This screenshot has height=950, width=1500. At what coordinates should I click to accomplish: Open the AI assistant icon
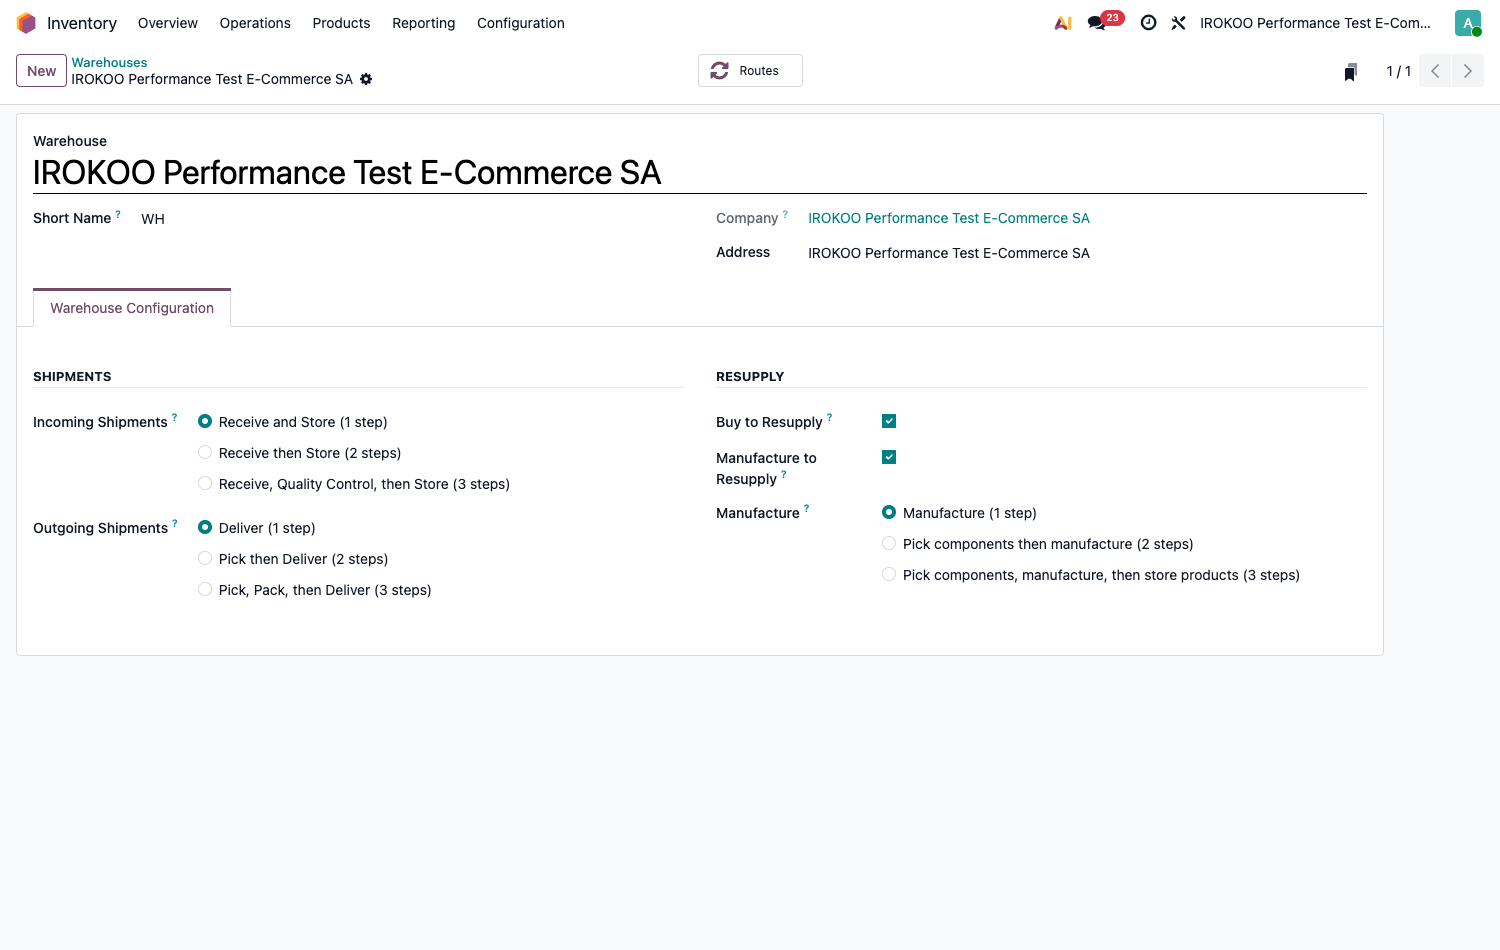(1063, 23)
